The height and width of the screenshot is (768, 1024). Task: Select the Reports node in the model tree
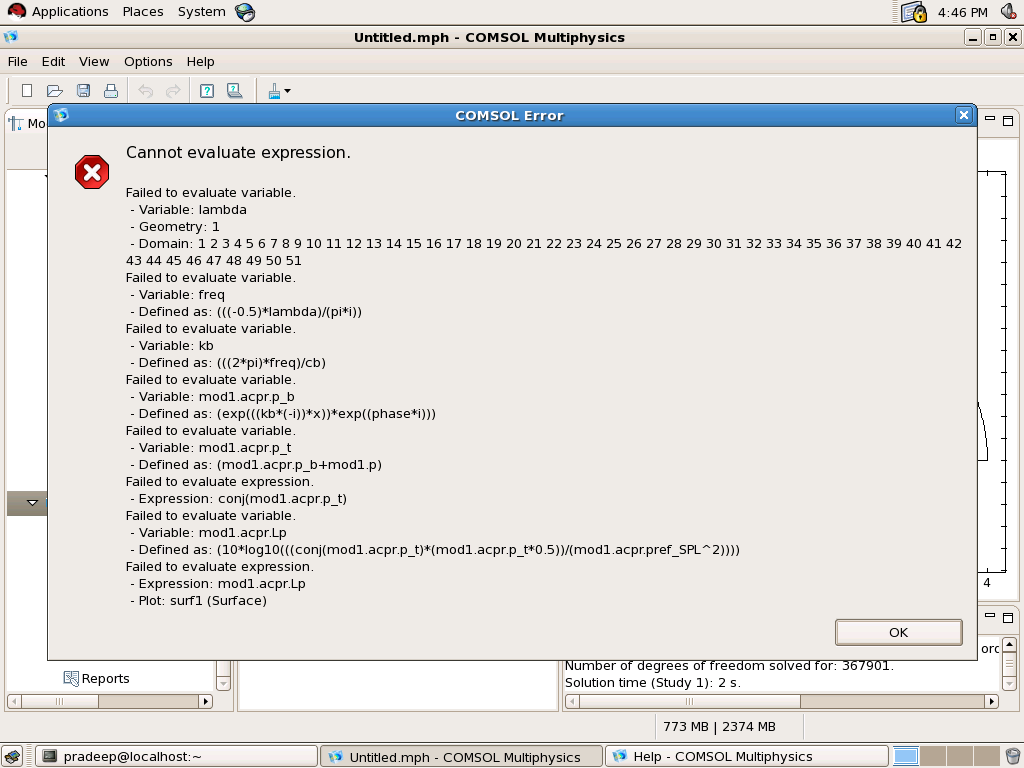click(105, 679)
